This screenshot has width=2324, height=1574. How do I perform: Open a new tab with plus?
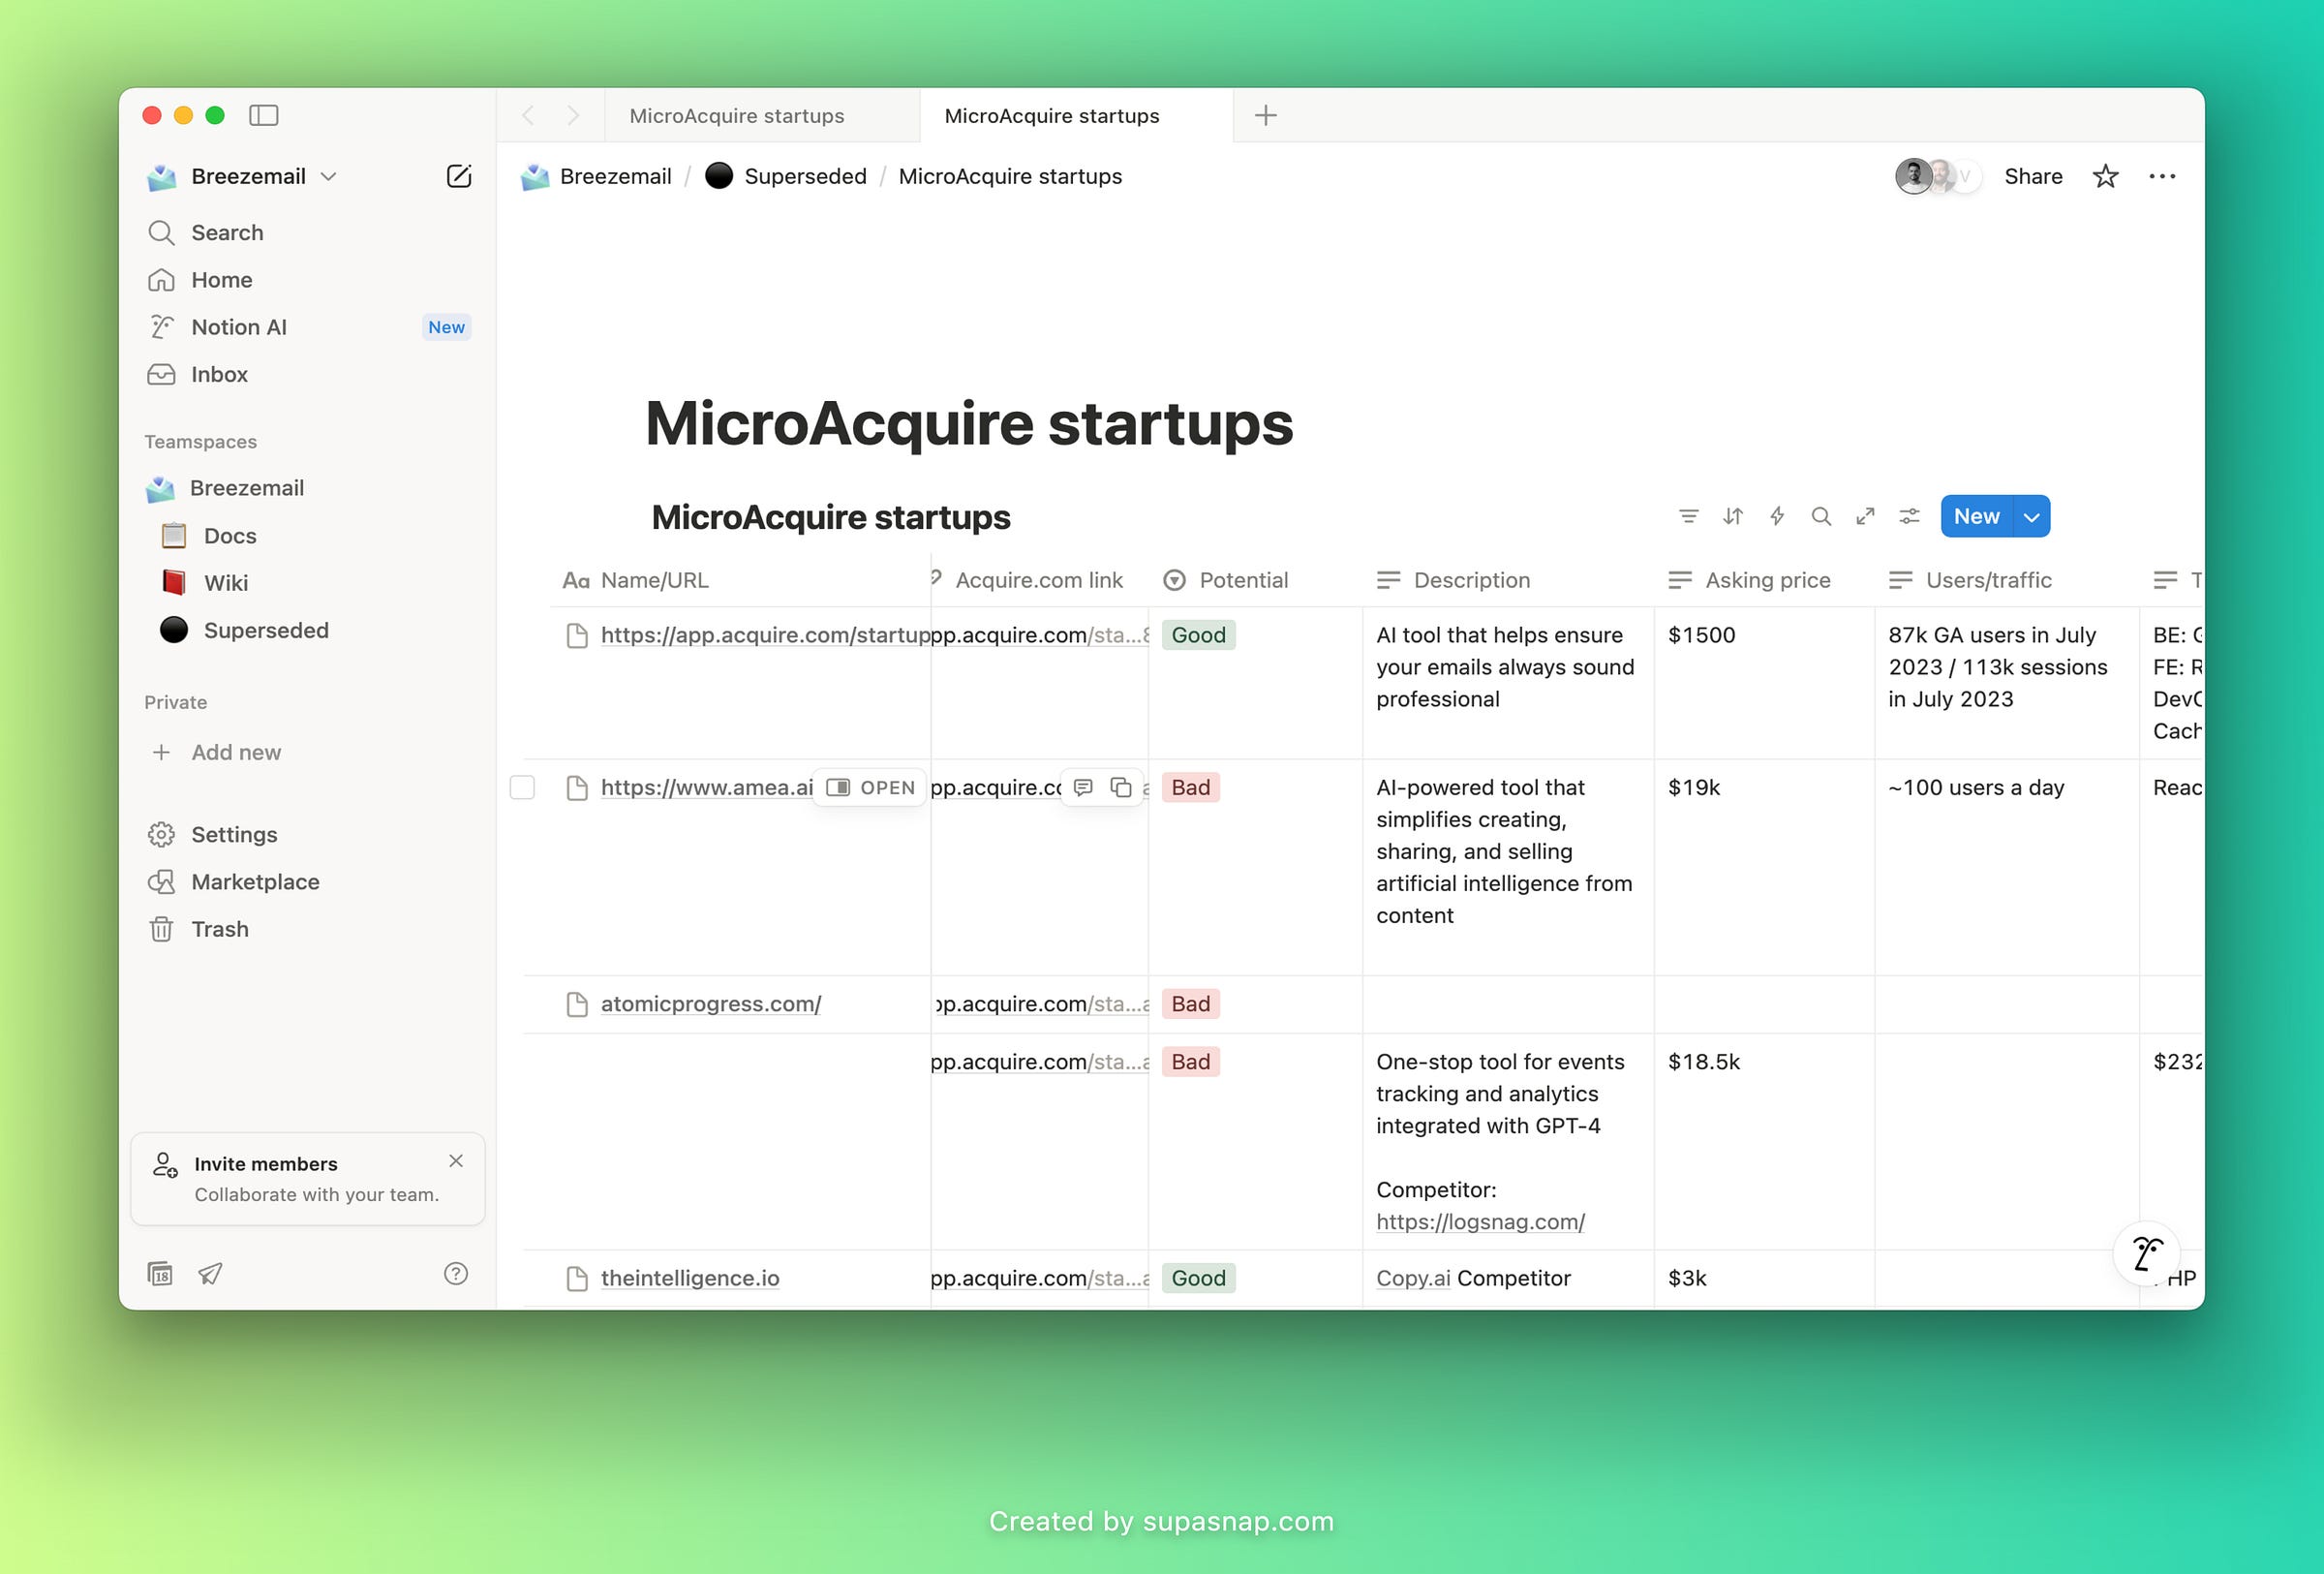[x=1265, y=115]
